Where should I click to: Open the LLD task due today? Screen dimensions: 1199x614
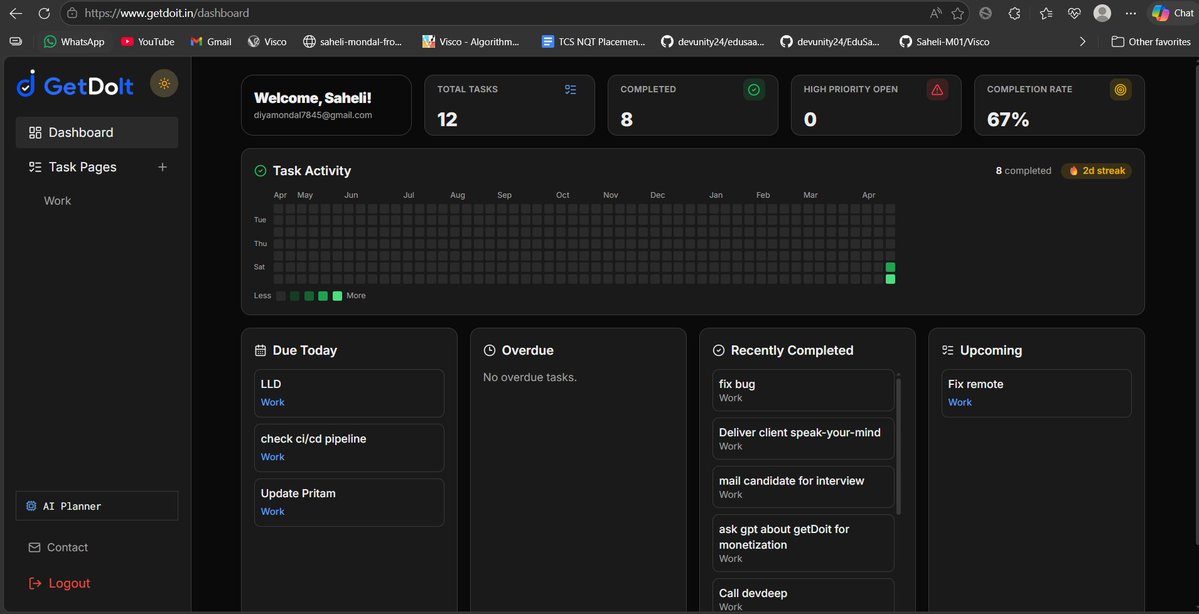pyautogui.click(x=349, y=393)
